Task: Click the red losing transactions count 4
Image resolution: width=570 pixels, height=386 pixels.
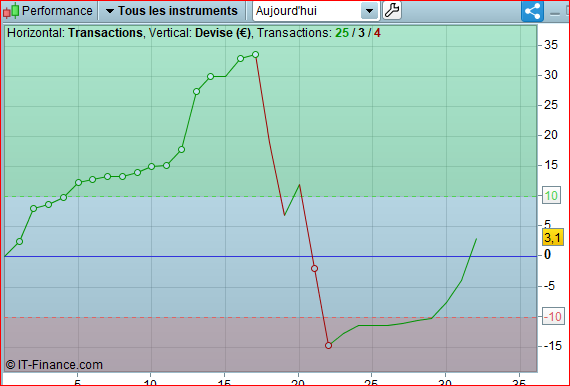Action: [x=377, y=33]
